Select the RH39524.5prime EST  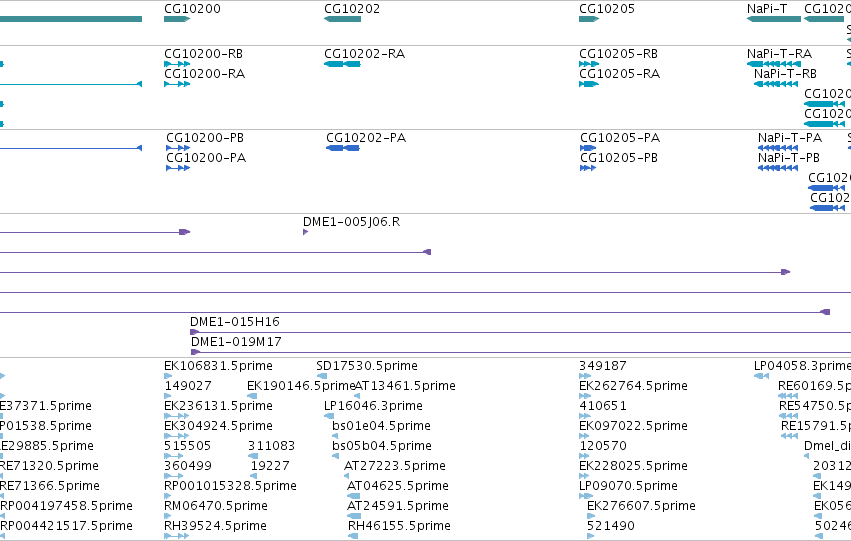pyautogui.click(x=177, y=536)
